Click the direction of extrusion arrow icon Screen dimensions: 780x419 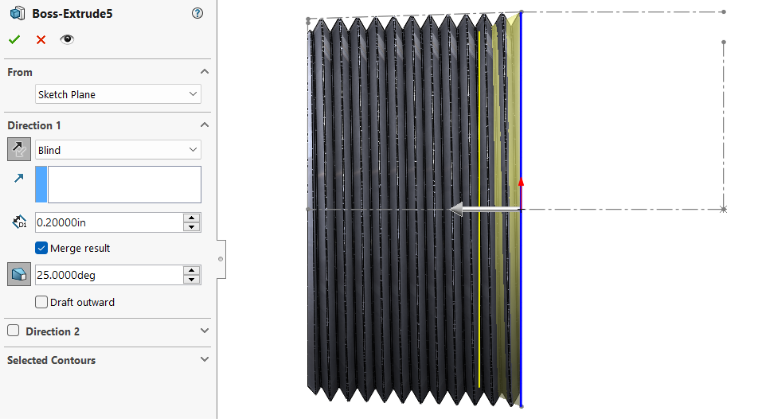[x=19, y=178]
